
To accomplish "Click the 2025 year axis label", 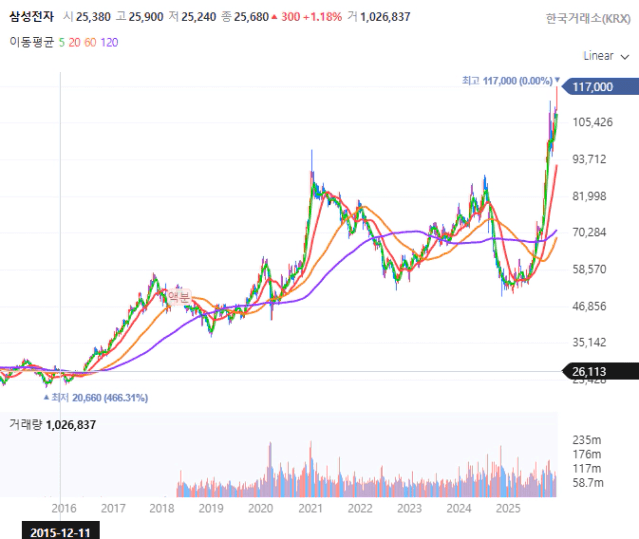I will 508,508.
